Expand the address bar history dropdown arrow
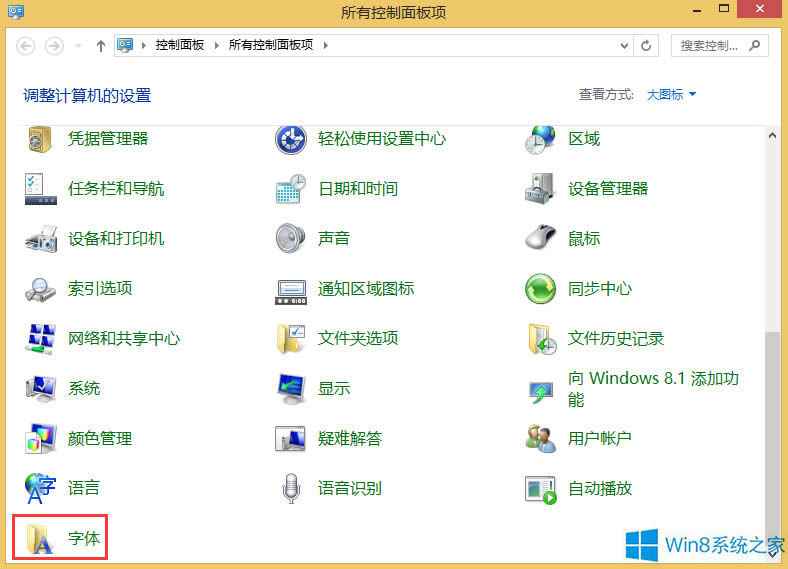 pyautogui.click(x=625, y=45)
